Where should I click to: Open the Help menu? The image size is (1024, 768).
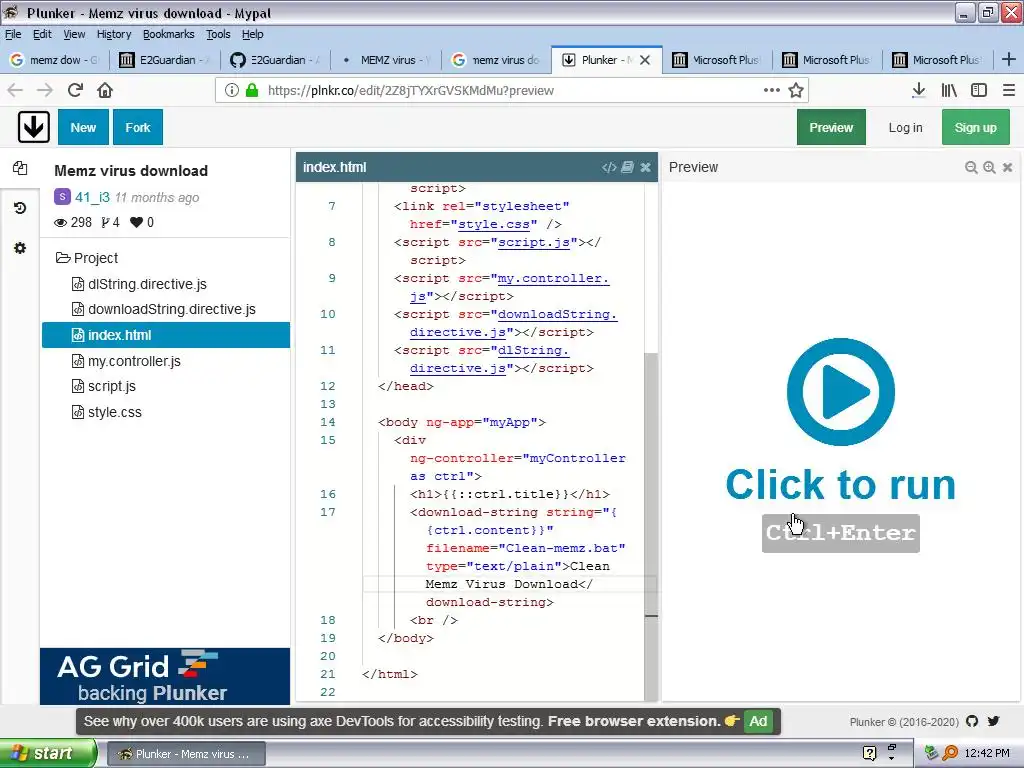tap(252, 34)
